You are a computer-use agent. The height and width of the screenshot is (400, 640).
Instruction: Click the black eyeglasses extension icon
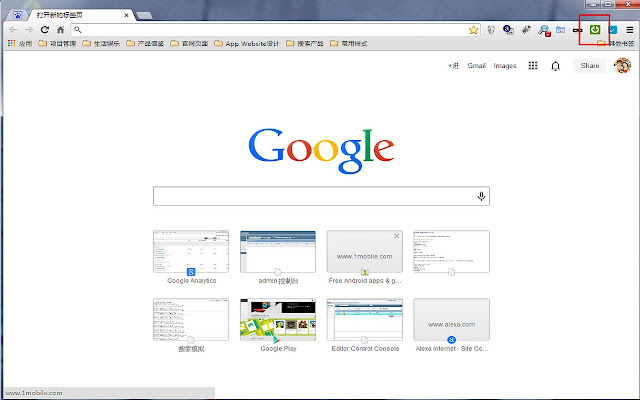(577, 30)
